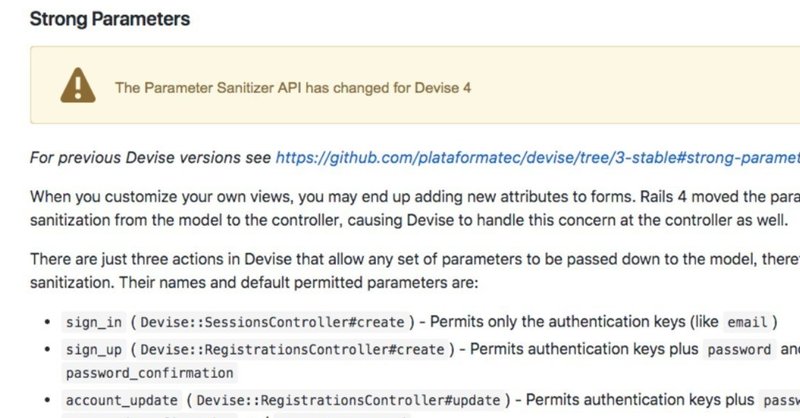Click the sign_in code label

94,323
